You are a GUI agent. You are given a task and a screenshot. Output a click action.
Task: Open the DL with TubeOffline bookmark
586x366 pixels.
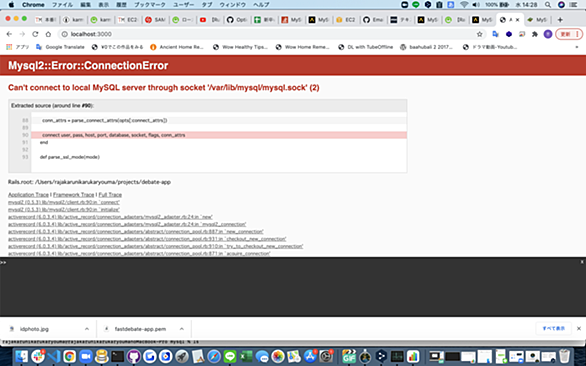pyautogui.click(x=366, y=47)
